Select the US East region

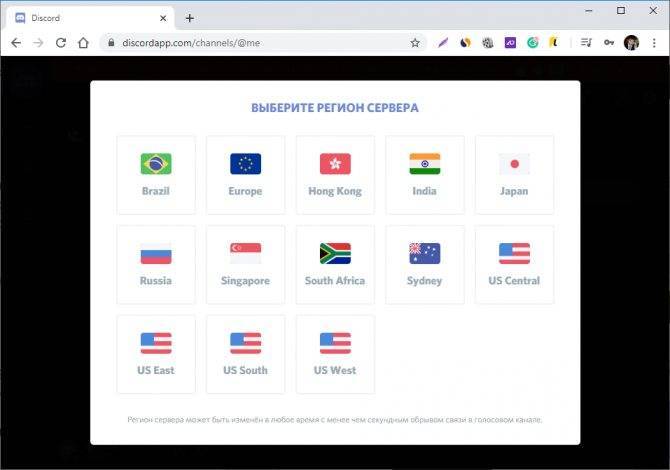click(156, 354)
